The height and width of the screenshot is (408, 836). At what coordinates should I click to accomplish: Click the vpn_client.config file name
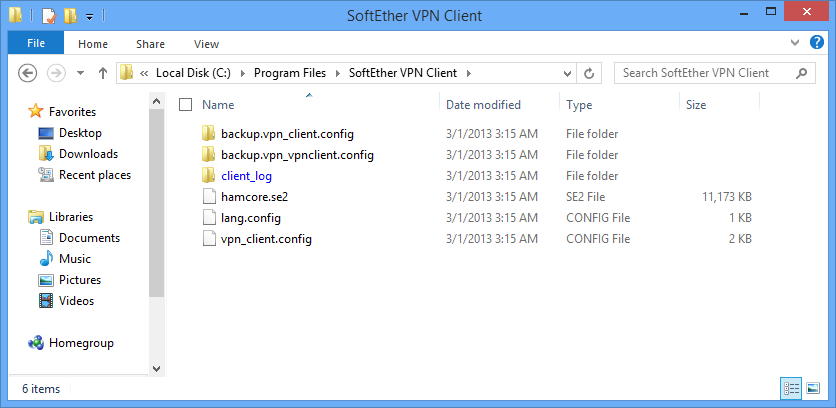[266, 239]
